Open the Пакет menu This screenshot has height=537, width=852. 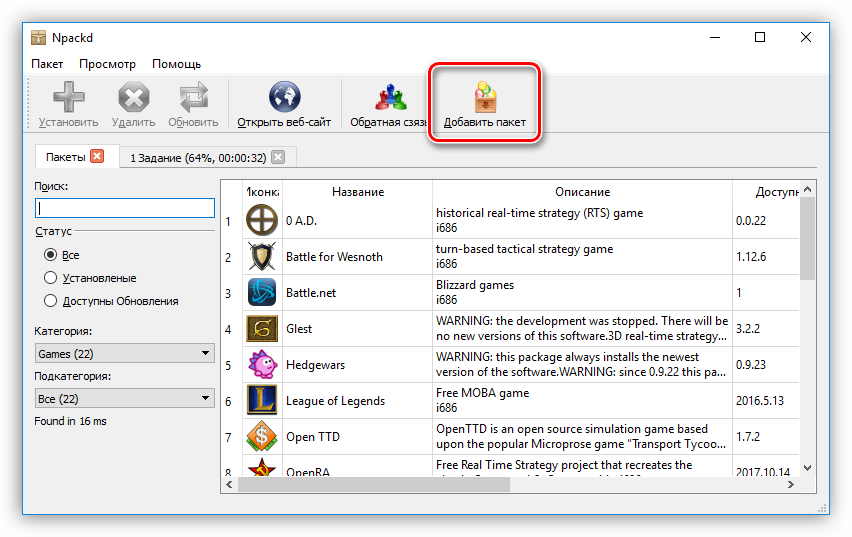click(47, 64)
